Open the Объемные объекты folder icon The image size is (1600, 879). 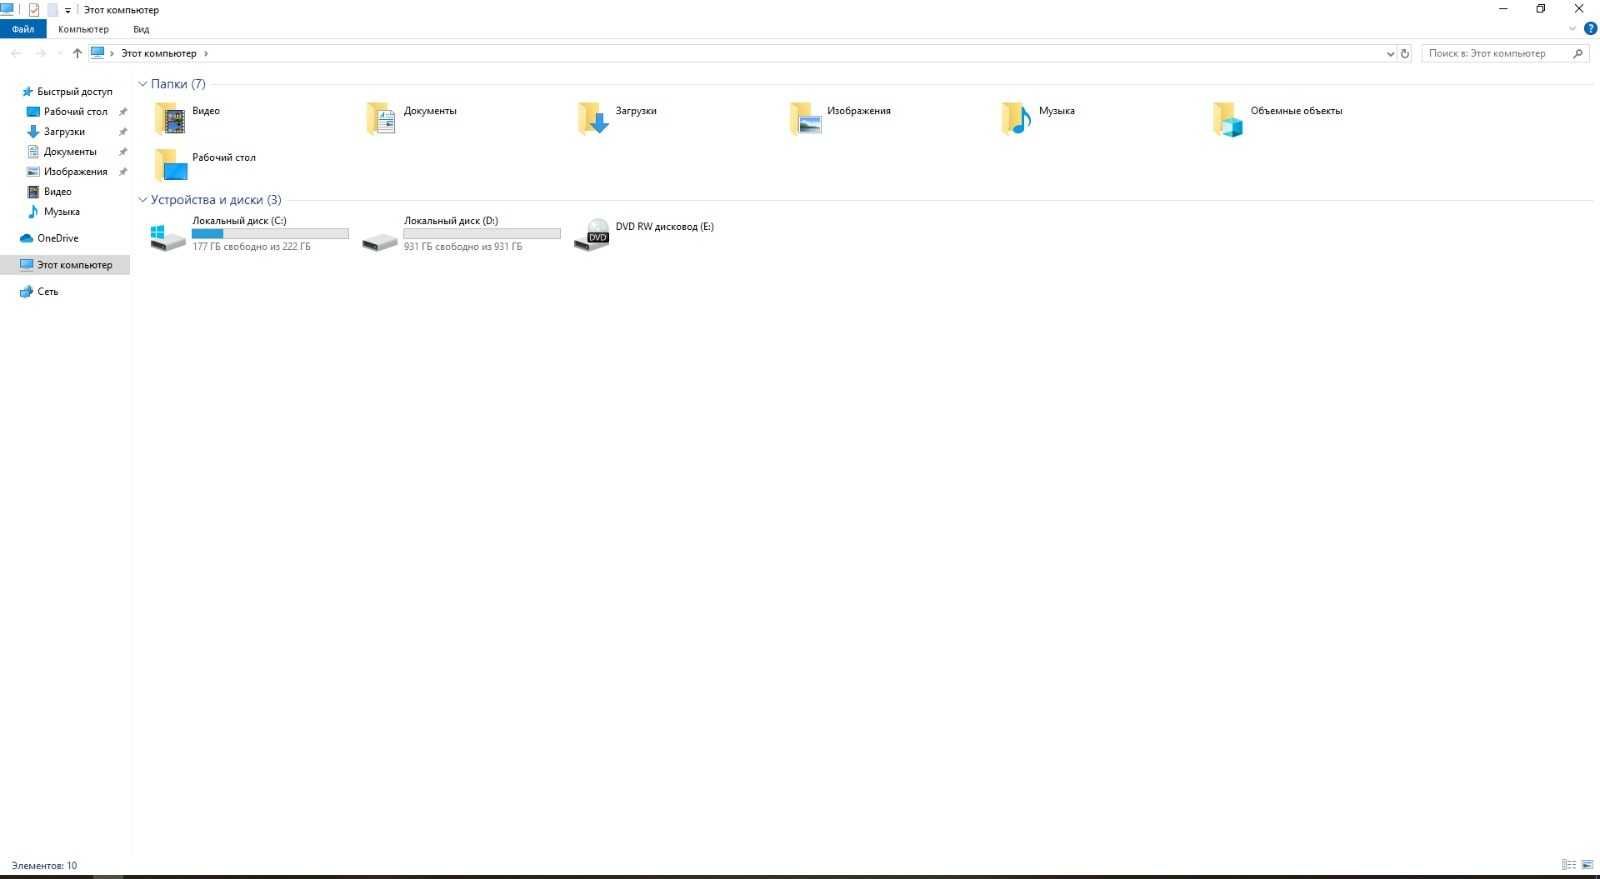click(x=1228, y=119)
